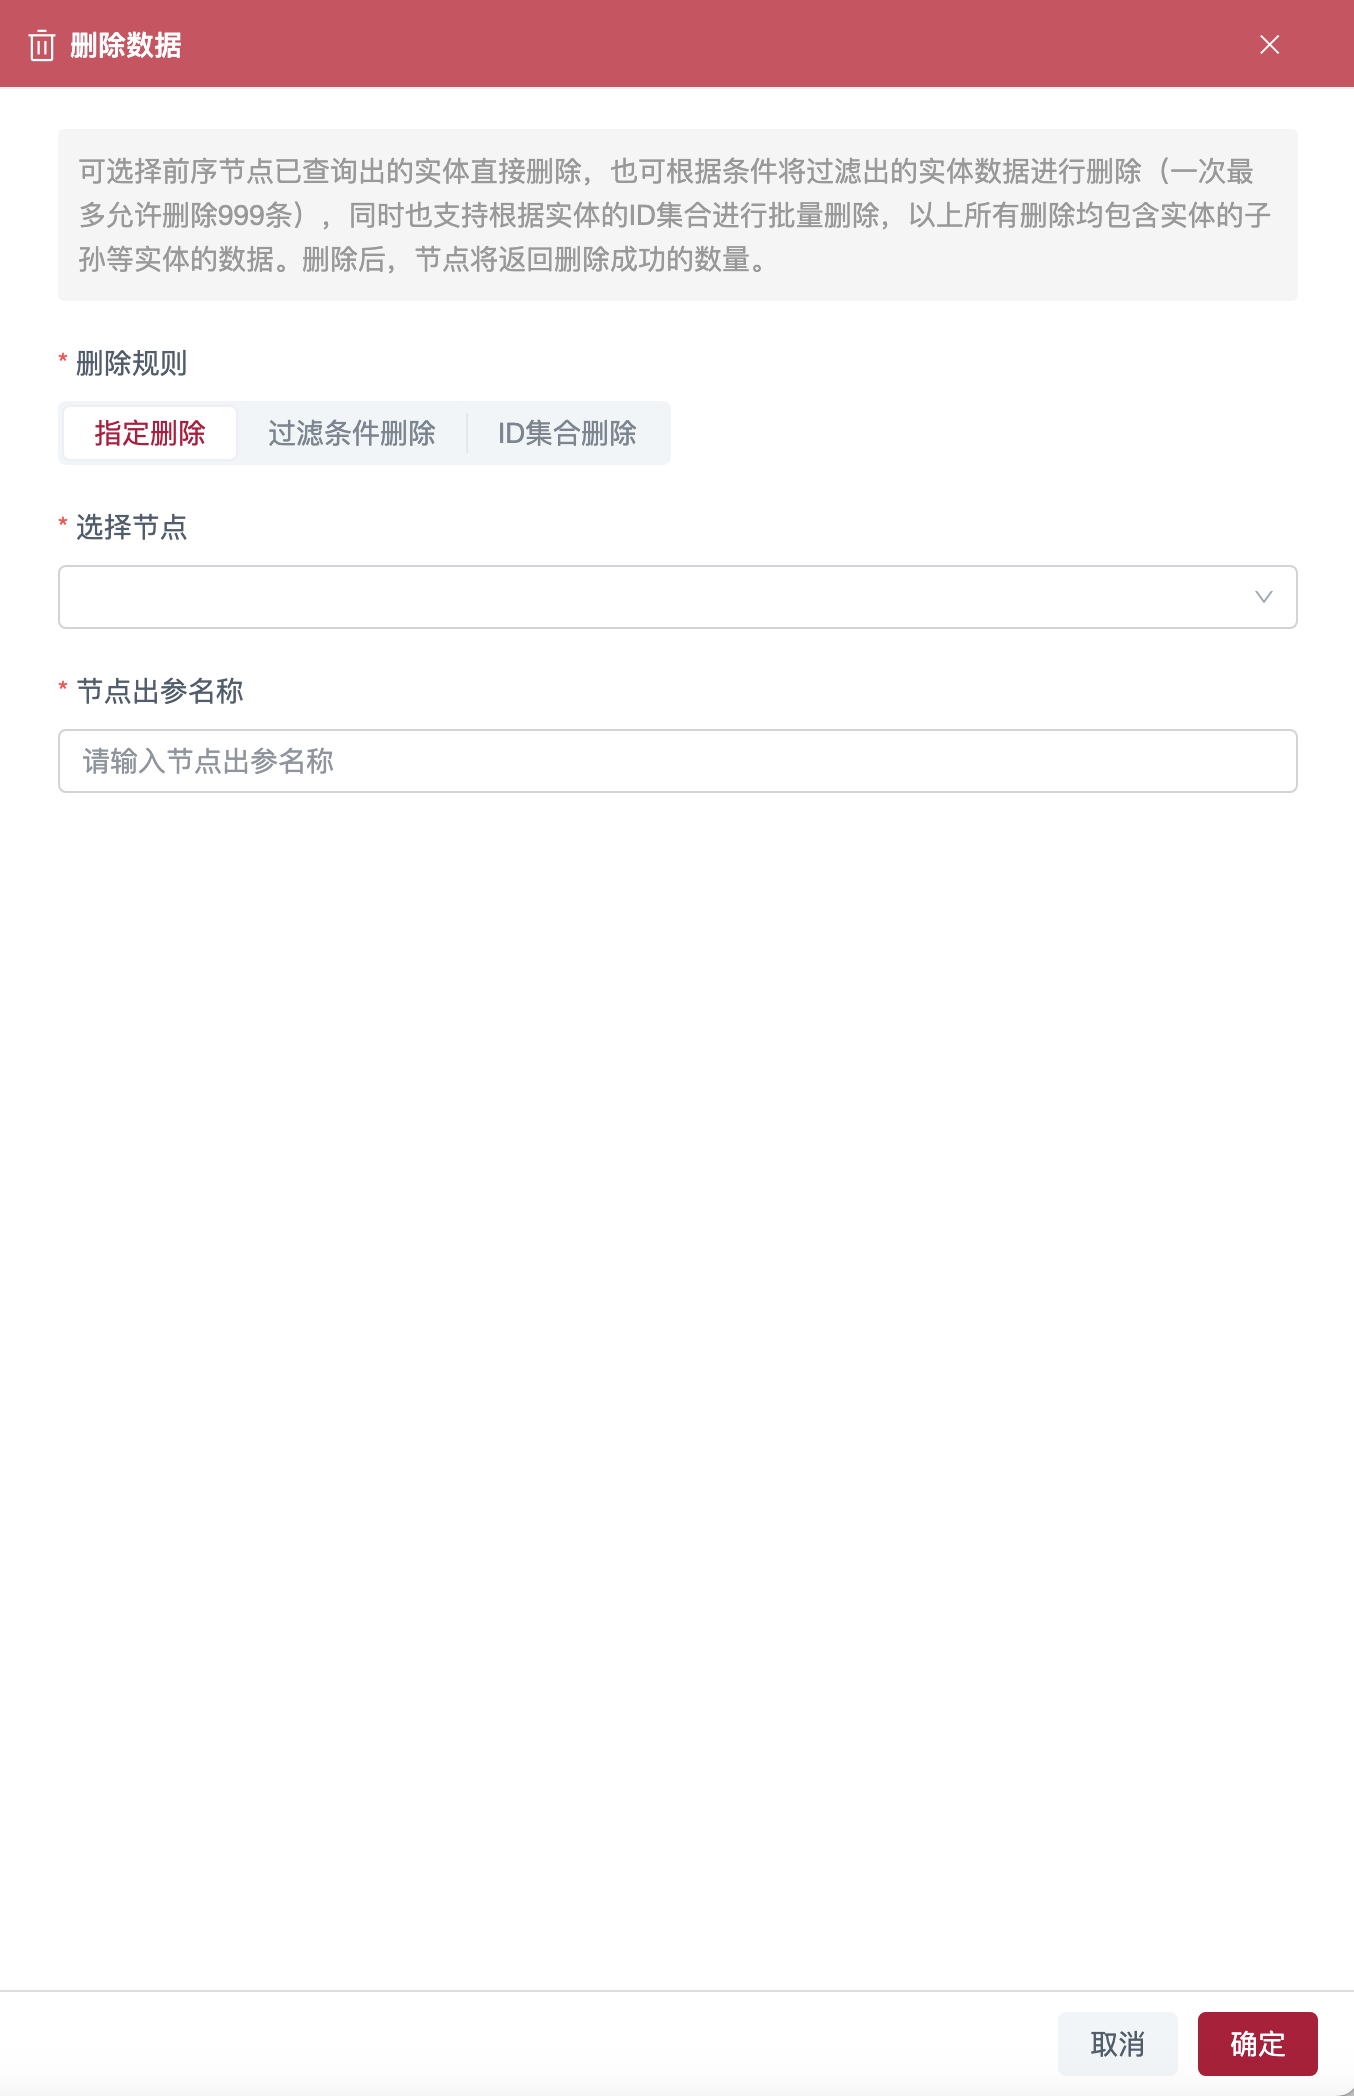Click the 节点出参名称 field label

click(160, 691)
